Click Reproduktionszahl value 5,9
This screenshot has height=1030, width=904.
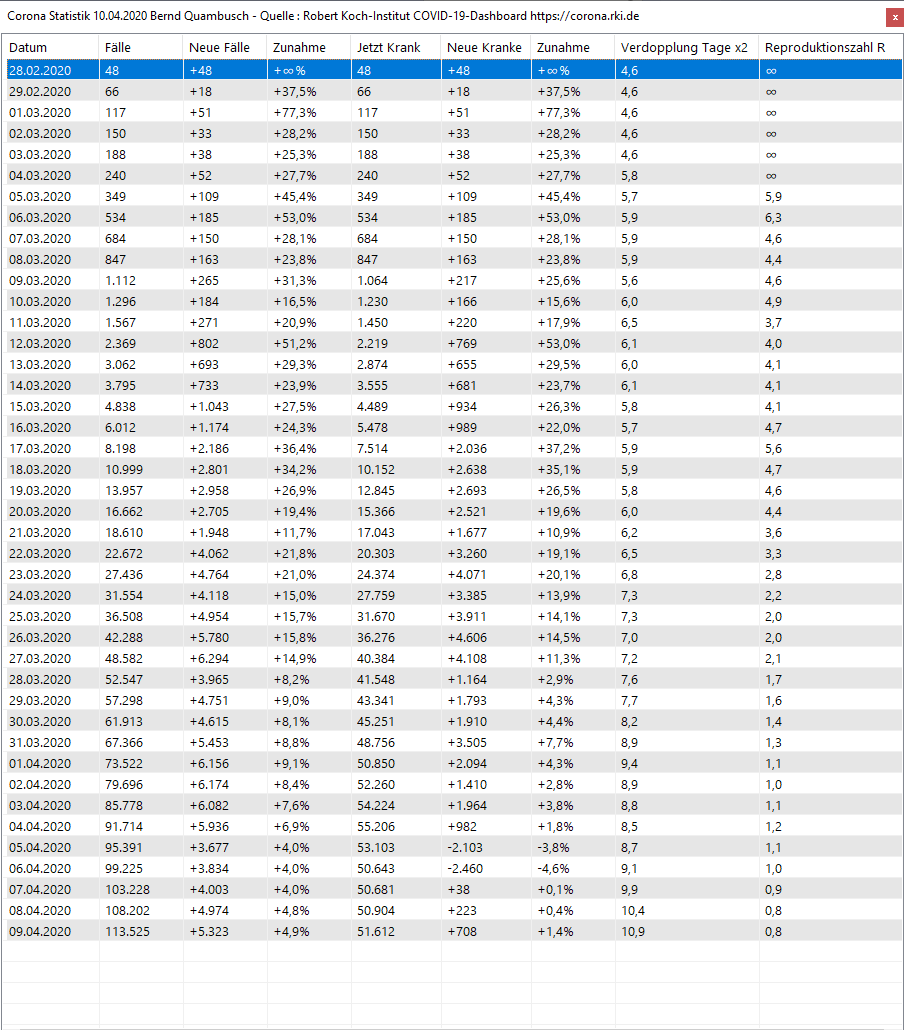point(773,196)
